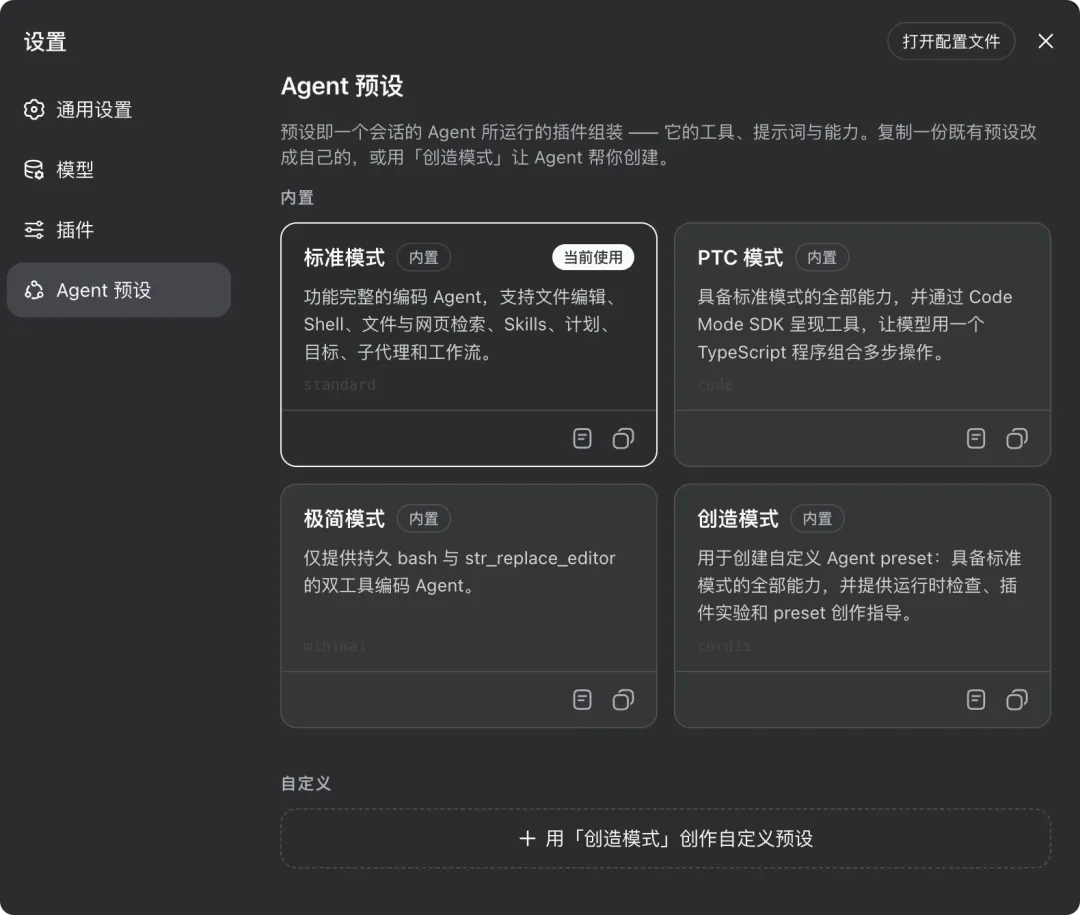Screen dimensions: 1080x915
Task: Click 内置 tag beside 创造模式
Action: point(818,518)
